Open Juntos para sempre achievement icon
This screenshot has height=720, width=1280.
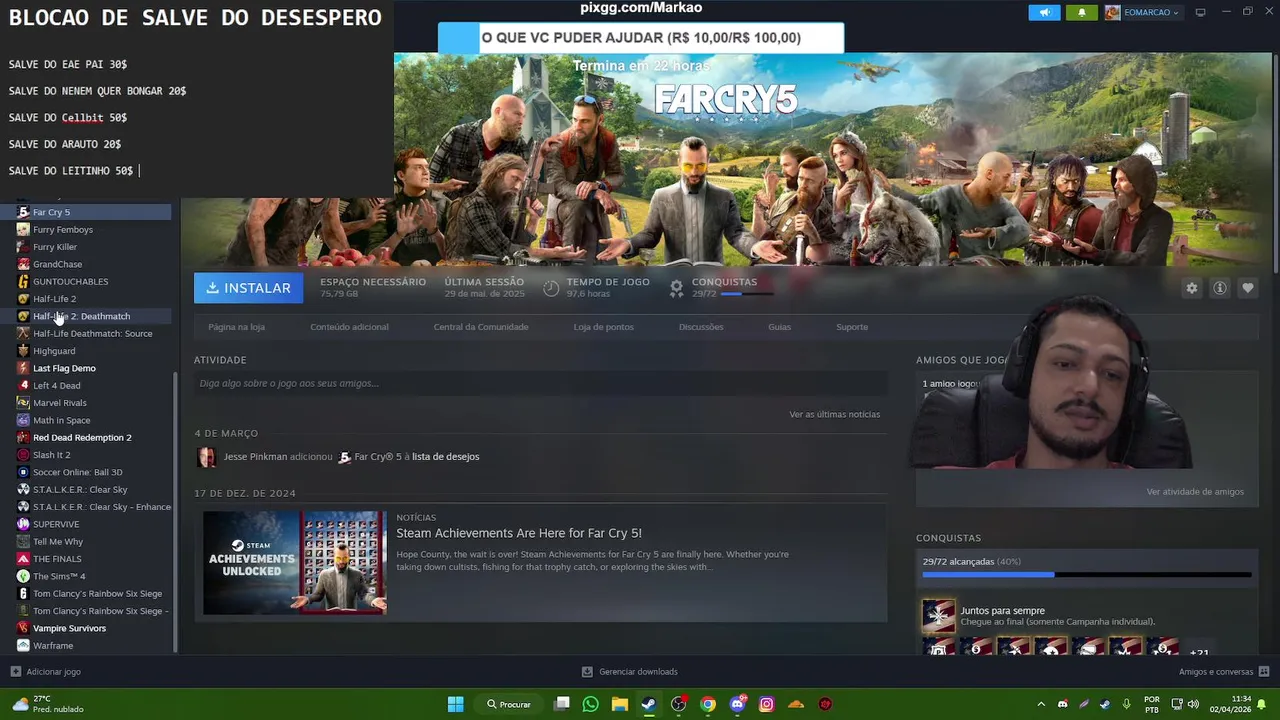pyautogui.click(x=938, y=616)
